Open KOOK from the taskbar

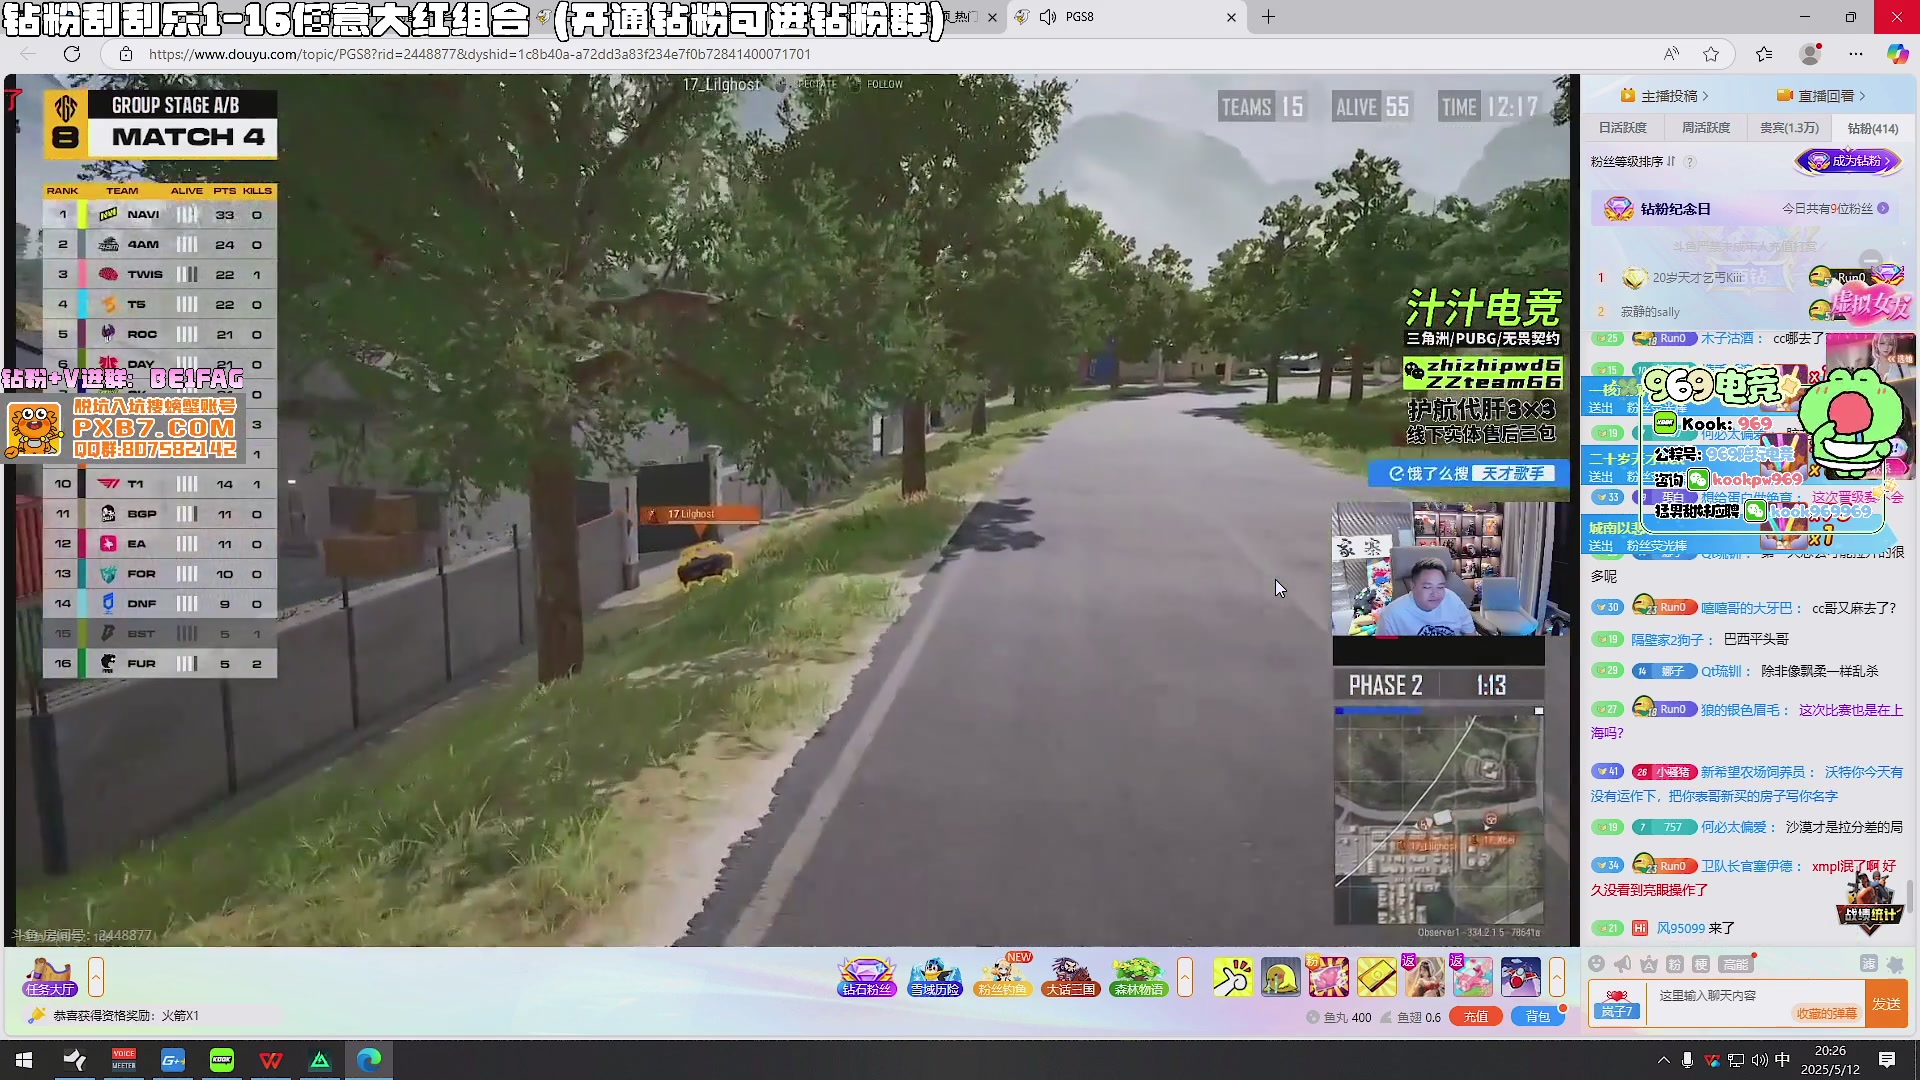(x=221, y=1060)
